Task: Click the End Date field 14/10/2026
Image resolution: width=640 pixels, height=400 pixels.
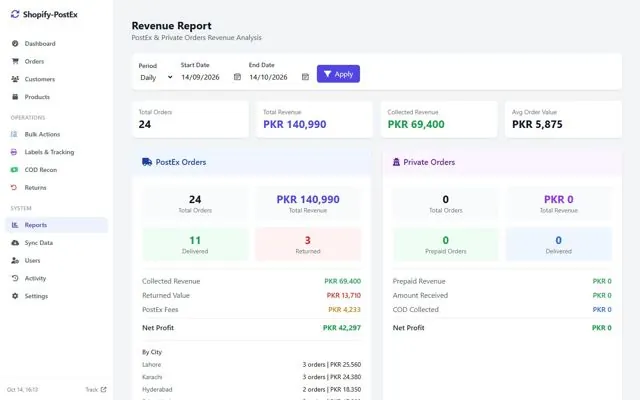Action: pyautogui.click(x=279, y=77)
